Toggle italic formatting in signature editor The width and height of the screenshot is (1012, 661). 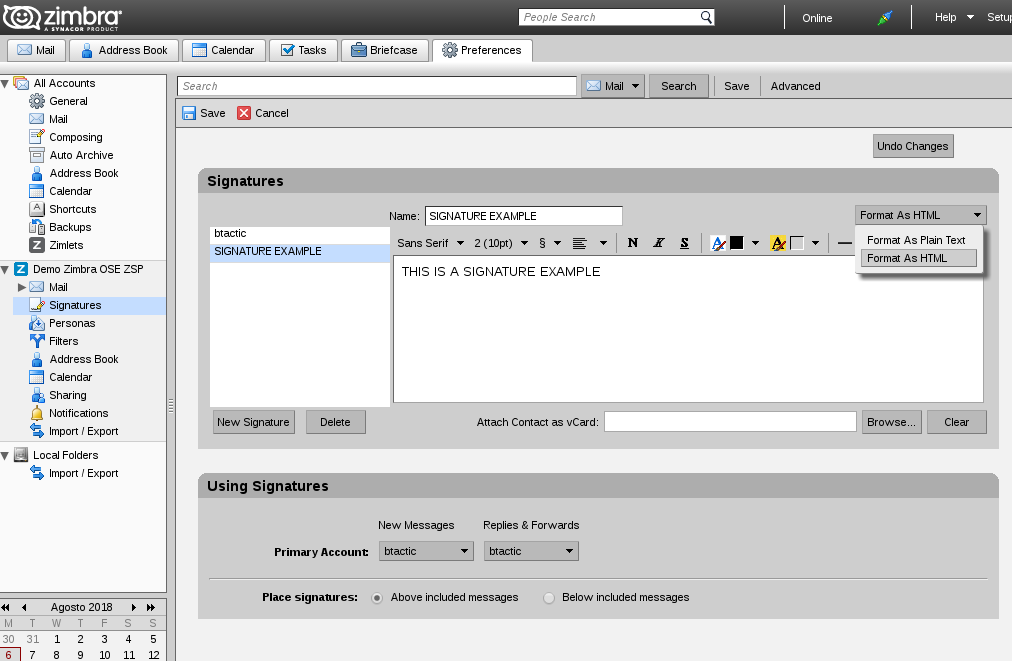click(659, 243)
